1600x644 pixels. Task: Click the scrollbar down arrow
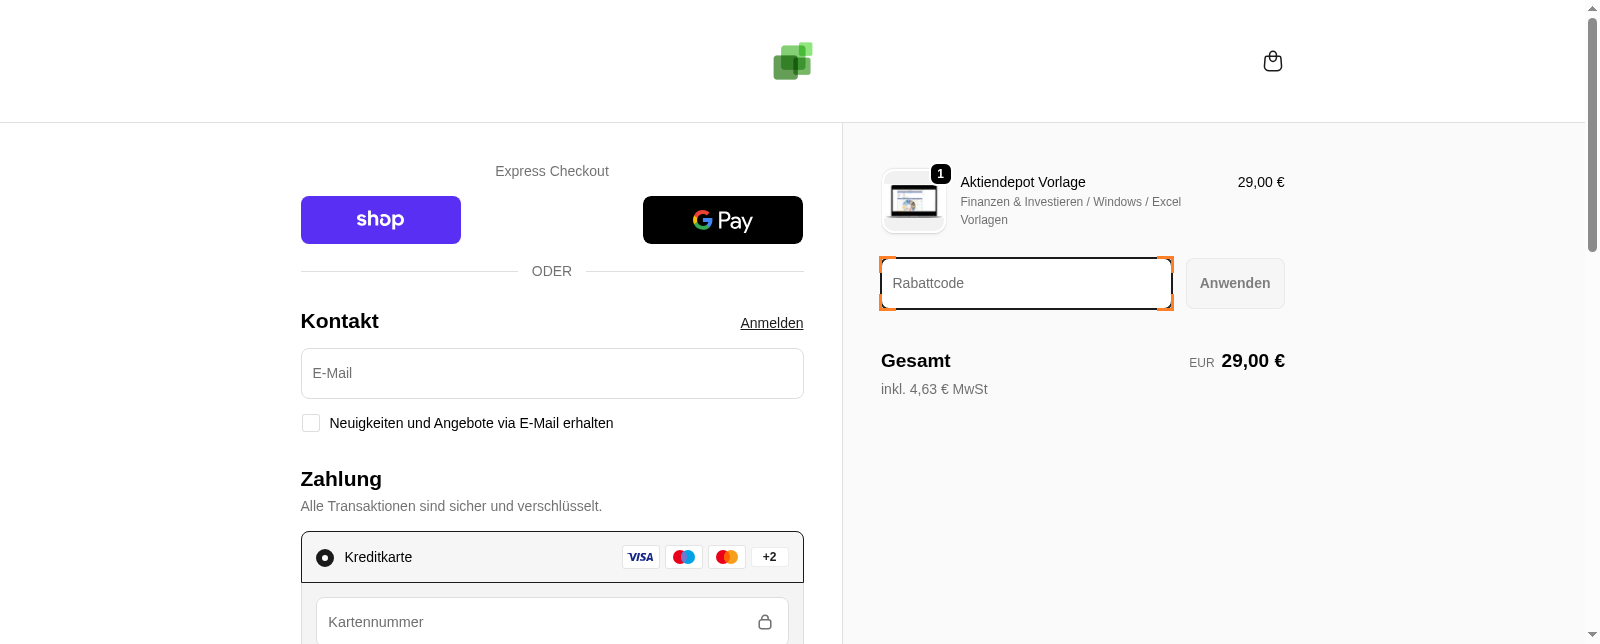(x=1592, y=635)
